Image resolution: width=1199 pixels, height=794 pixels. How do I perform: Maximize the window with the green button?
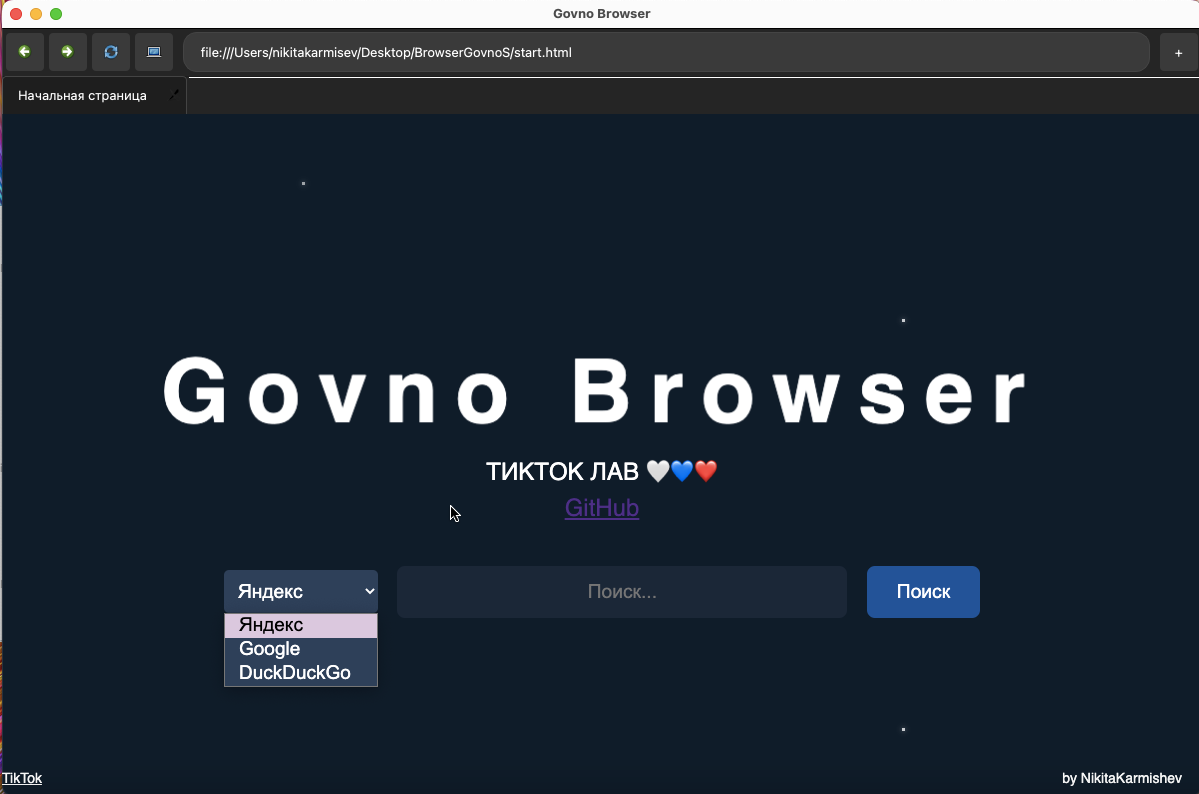pyautogui.click(x=56, y=14)
